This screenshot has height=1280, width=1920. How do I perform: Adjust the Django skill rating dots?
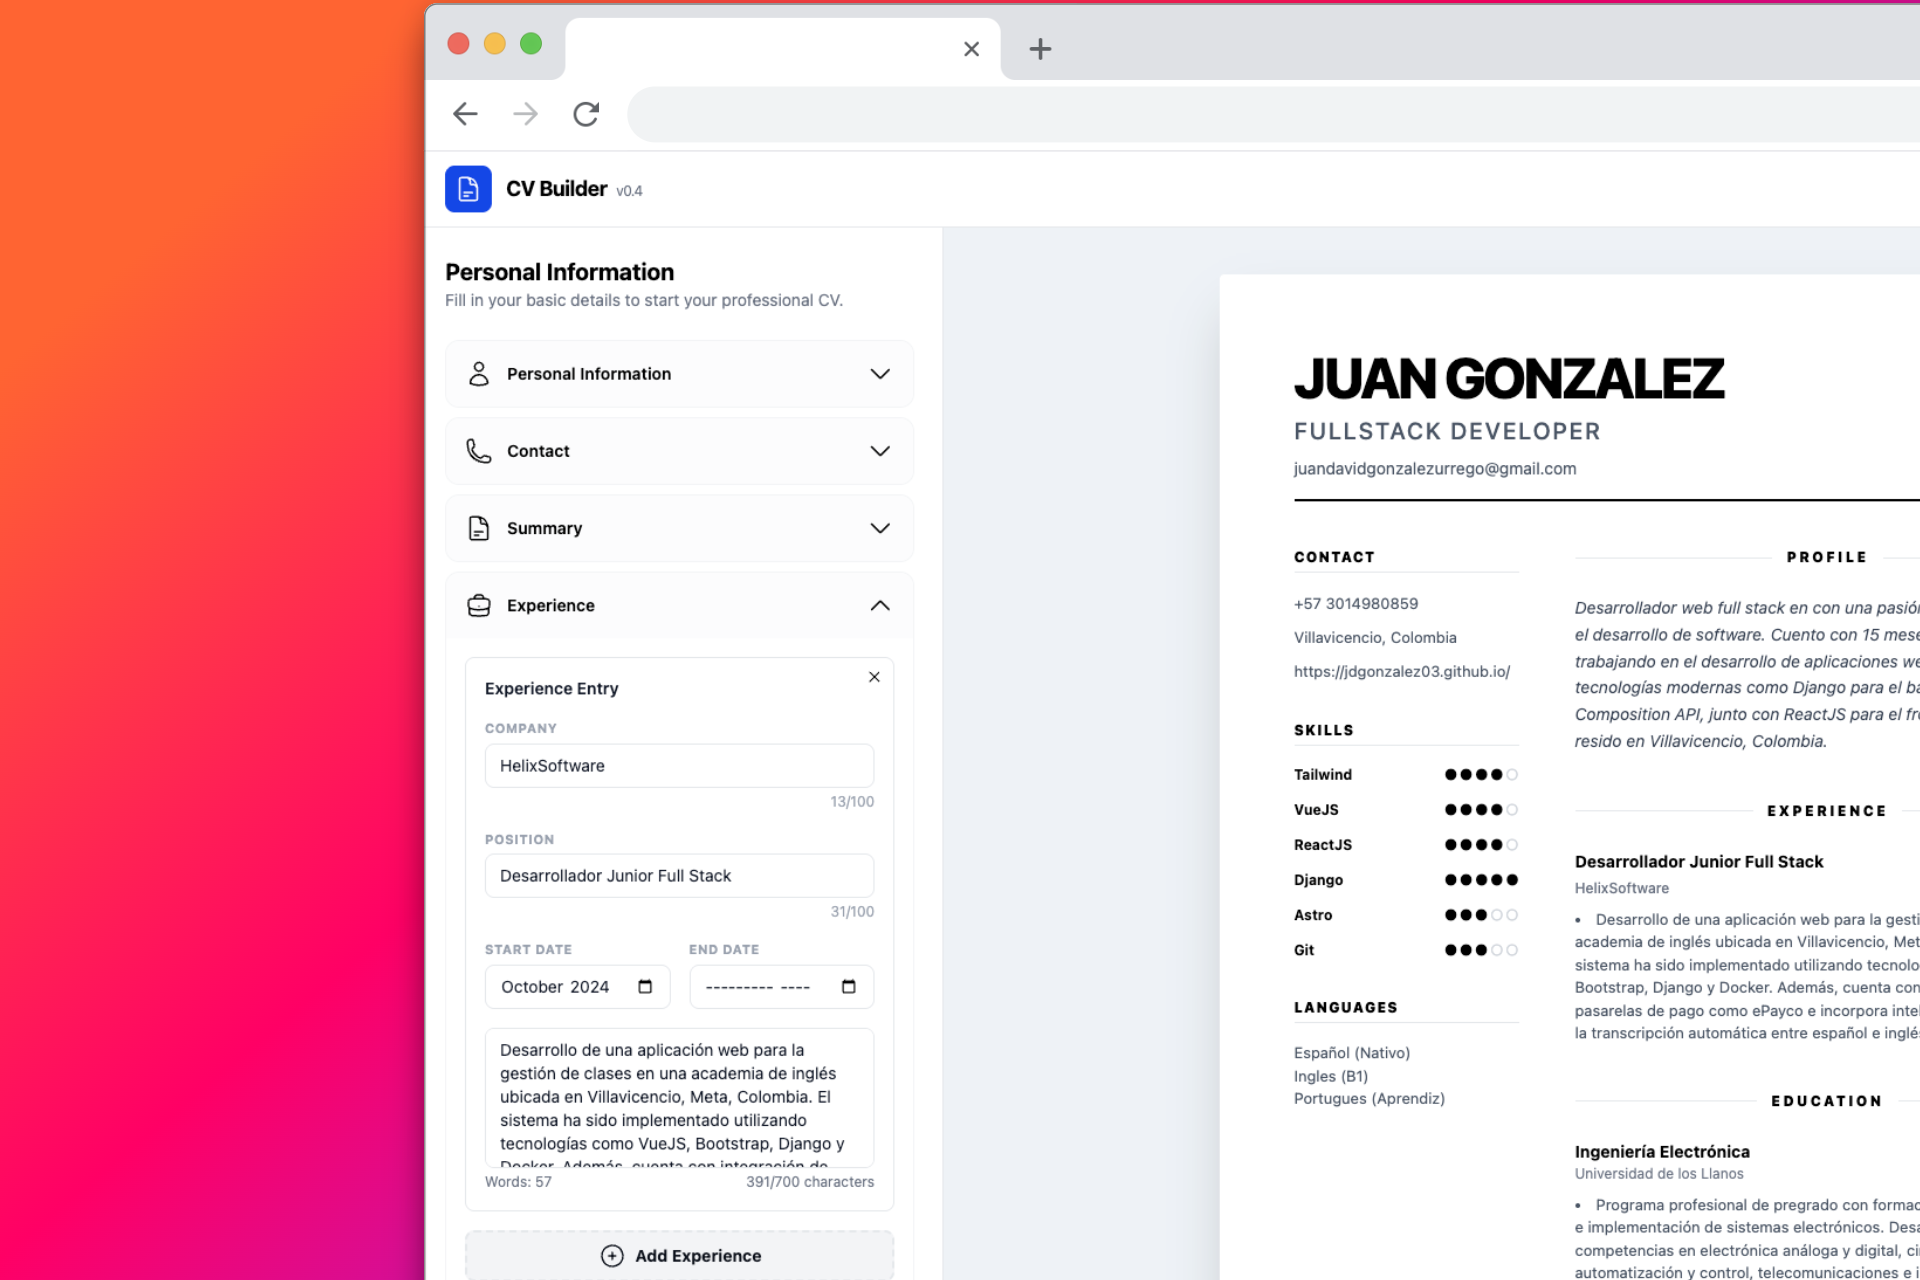[x=1481, y=879]
